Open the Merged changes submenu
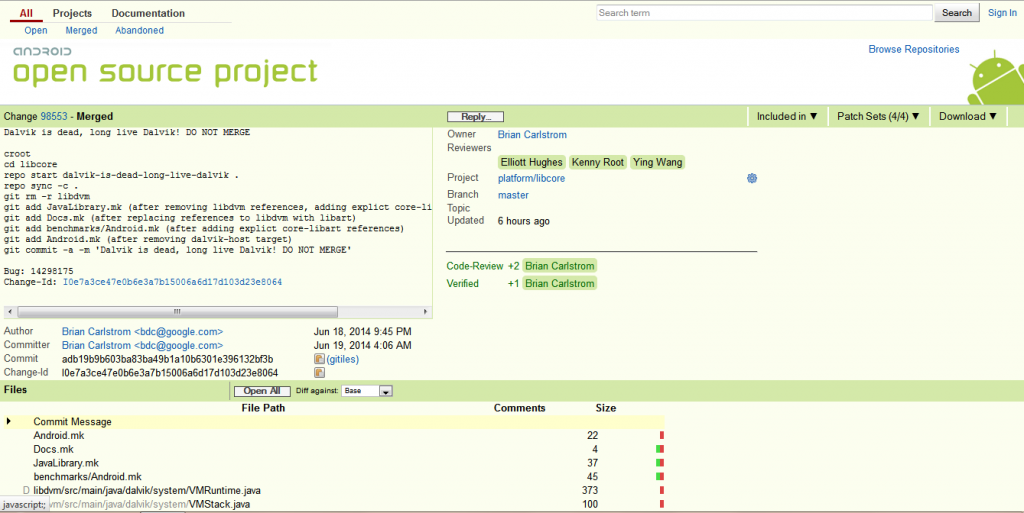The width and height of the screenshot is (1024, 513). click(x=81, y=30)
